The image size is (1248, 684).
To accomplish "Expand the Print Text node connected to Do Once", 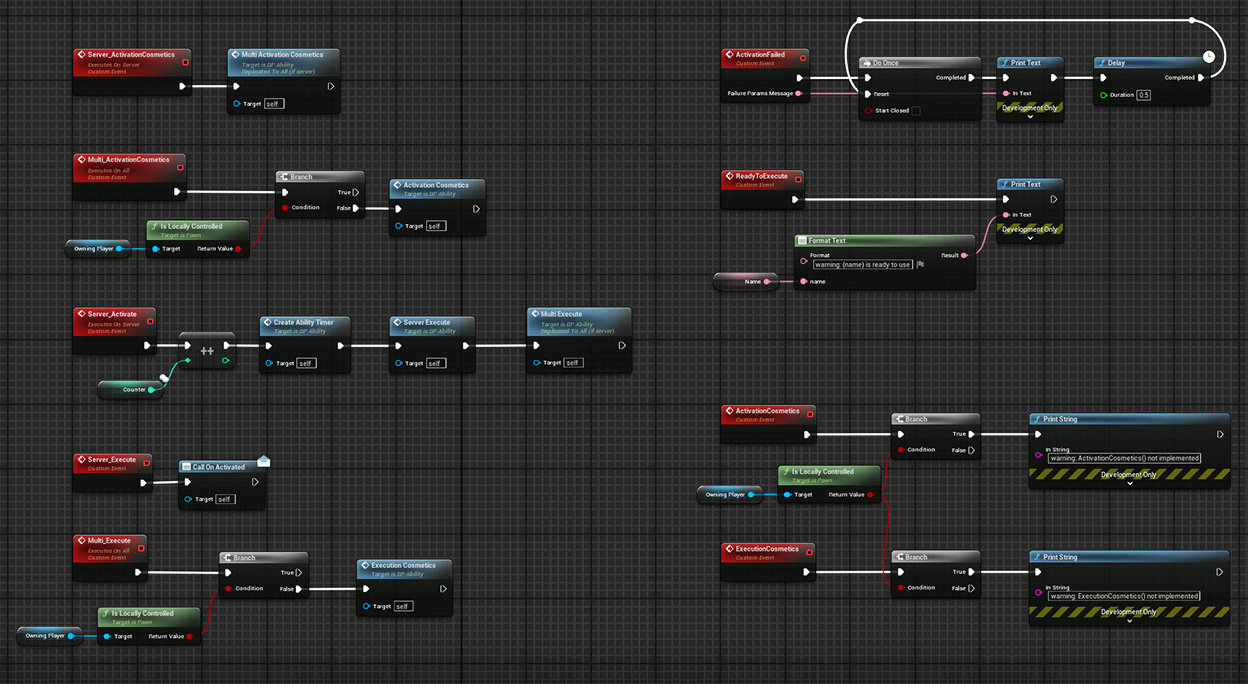I will tap(1029, 117).
